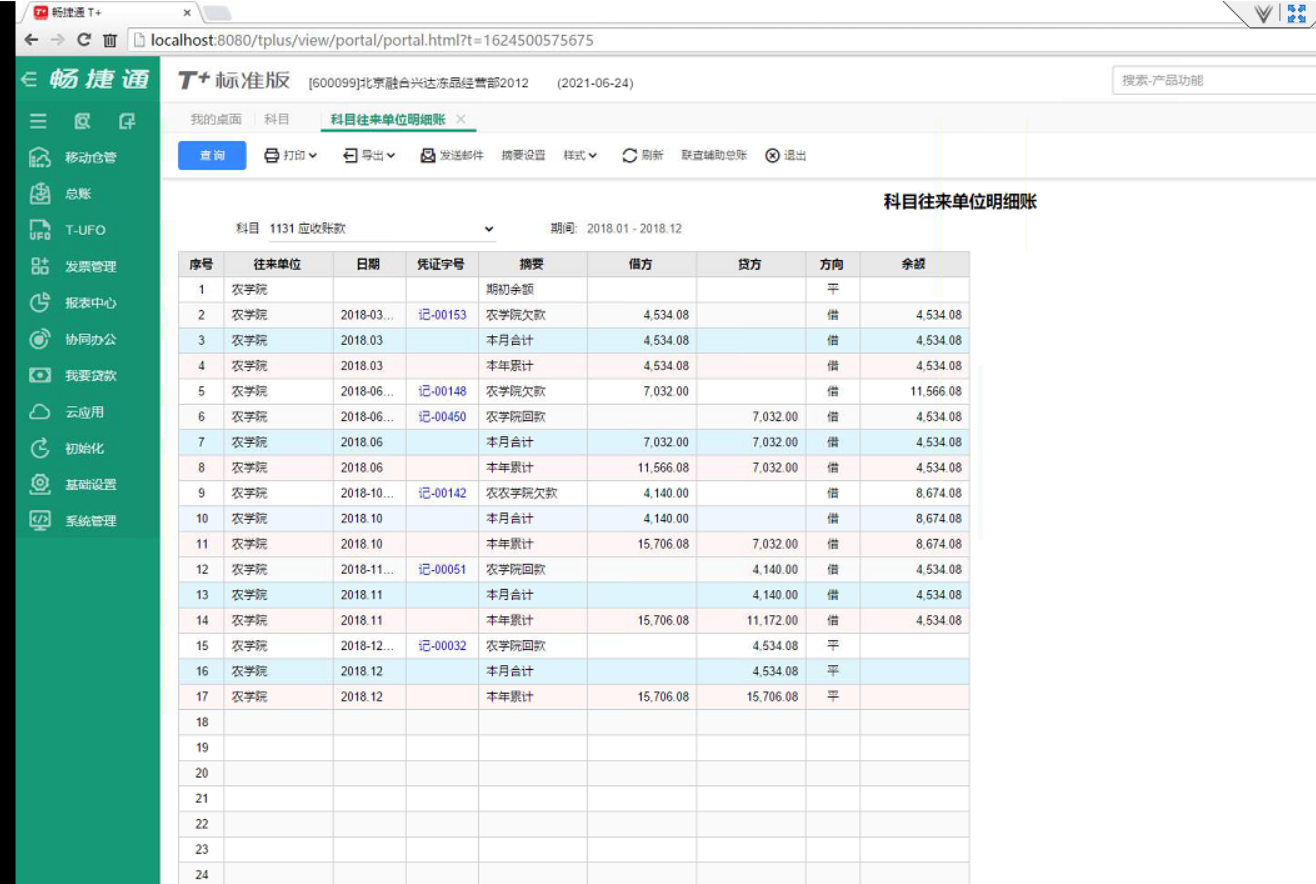Click the browser icon left of the address bar
Screen dimensions: 1316x884
pos(110,41)
